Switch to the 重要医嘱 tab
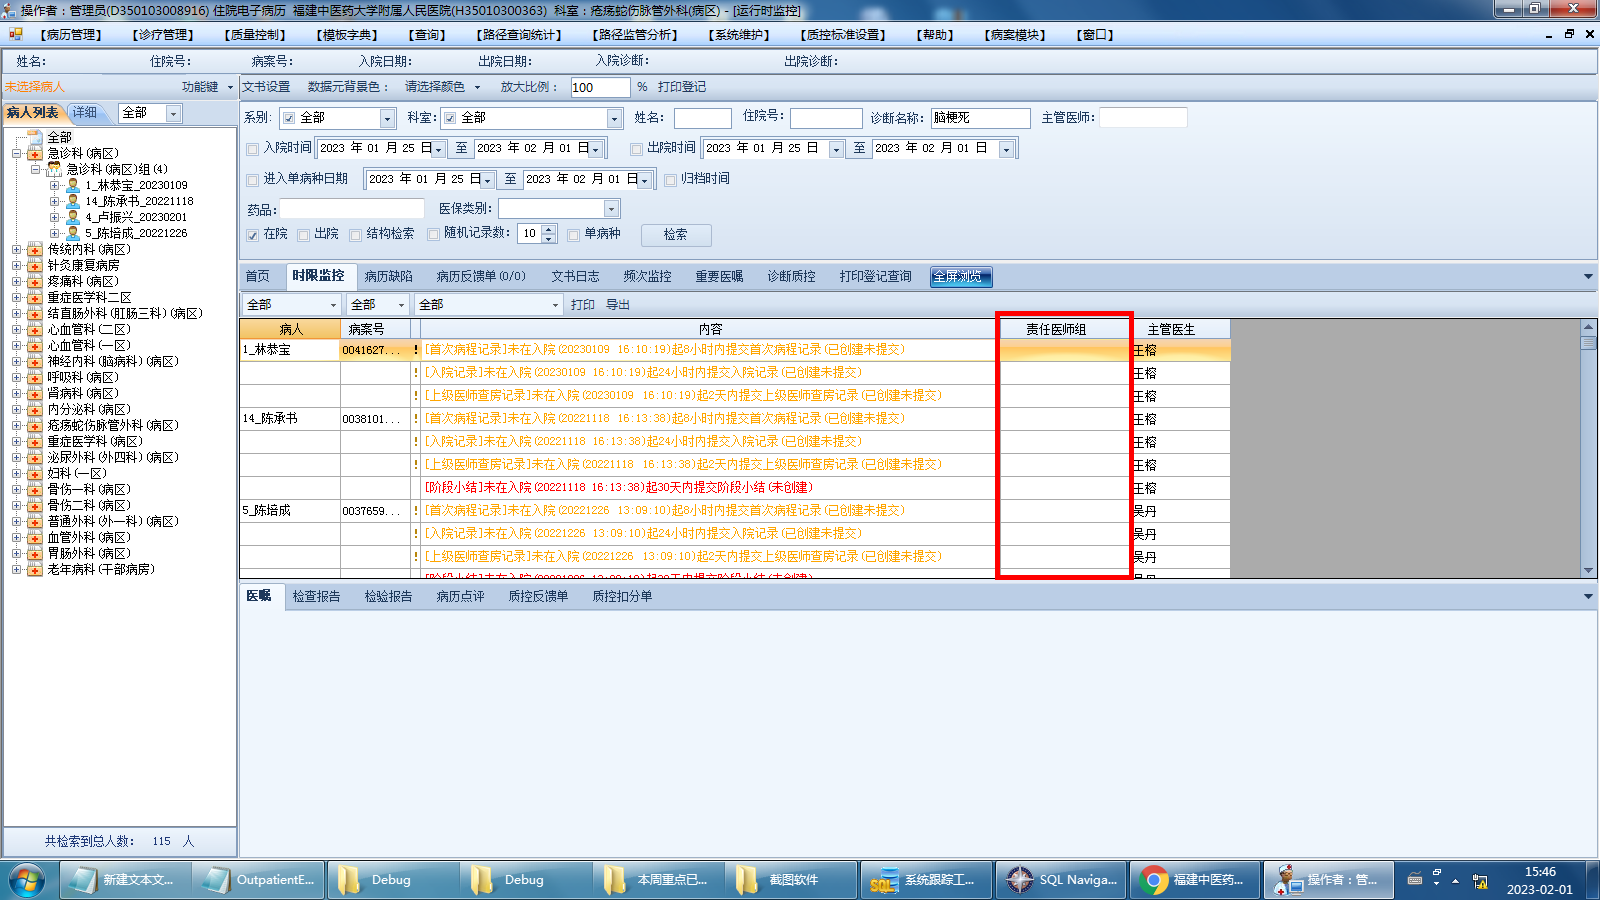 [719, 277]
